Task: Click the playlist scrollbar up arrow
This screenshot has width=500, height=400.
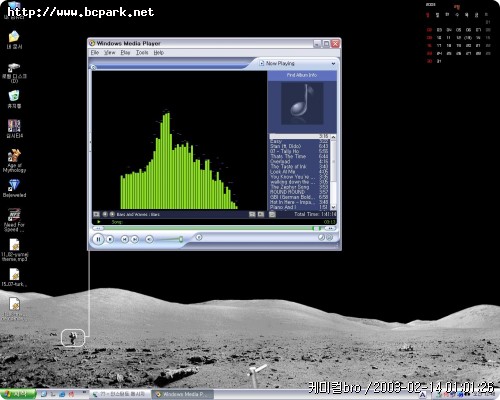Action: point(333,137)
